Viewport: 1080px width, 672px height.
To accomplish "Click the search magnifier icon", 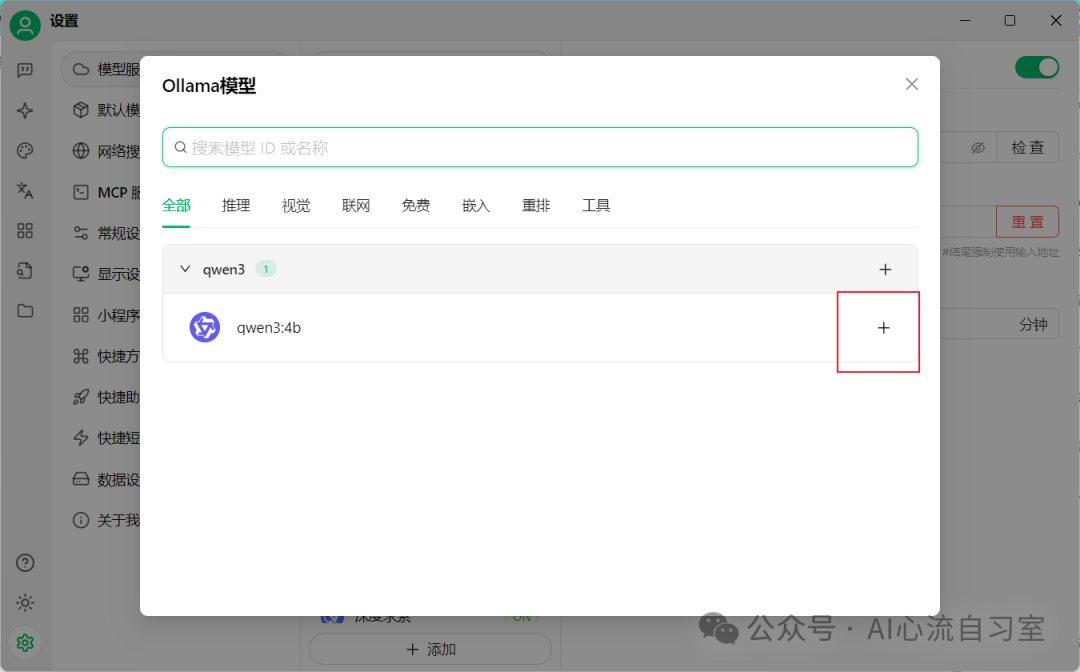I will pos(180,147).
